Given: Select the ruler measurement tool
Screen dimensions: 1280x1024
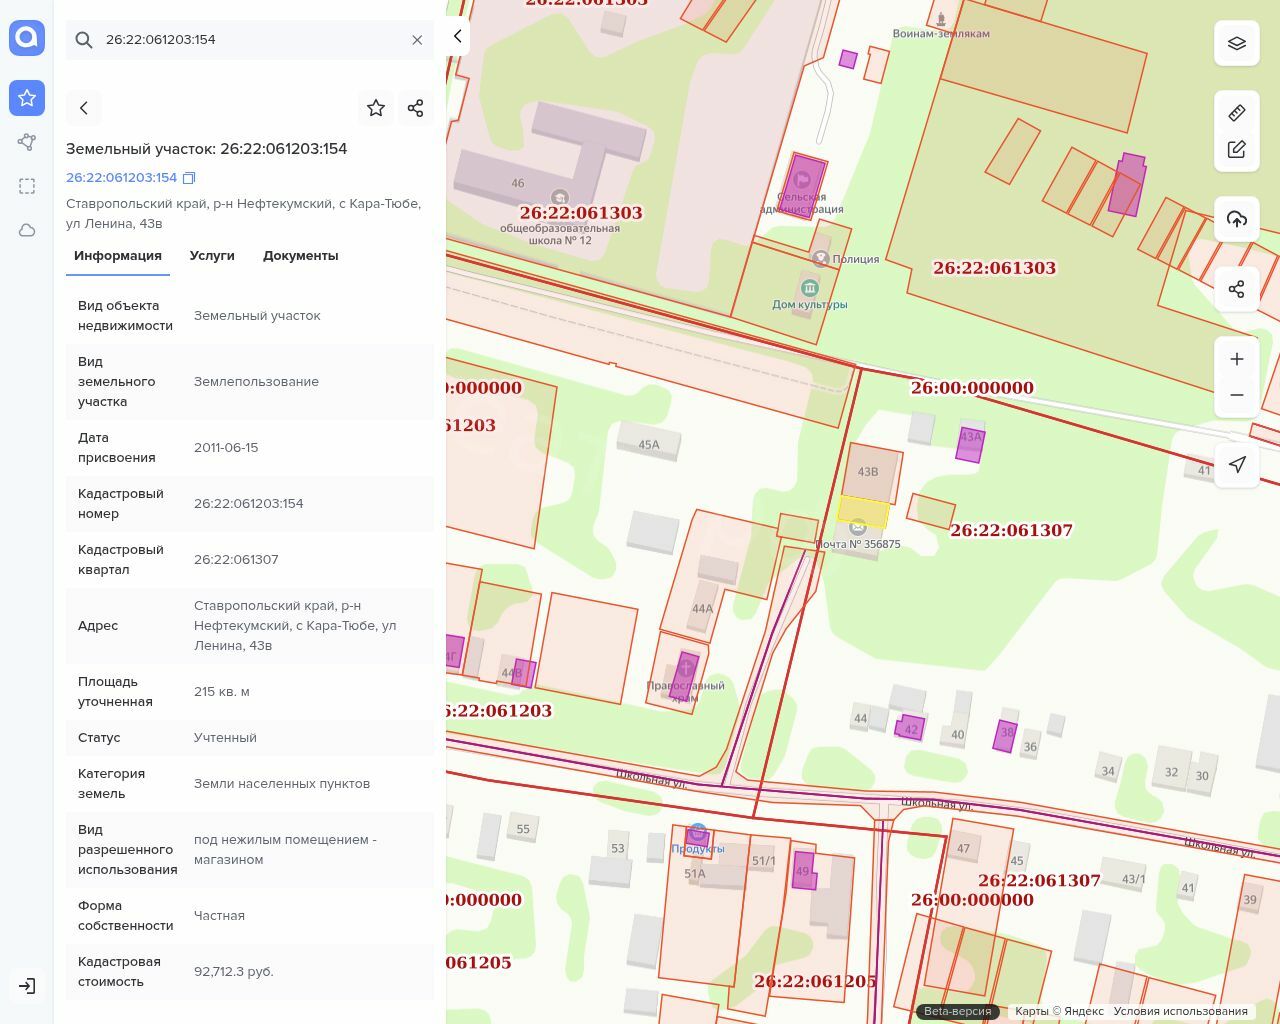Looking at the screenshot, I should [1237, 113].
